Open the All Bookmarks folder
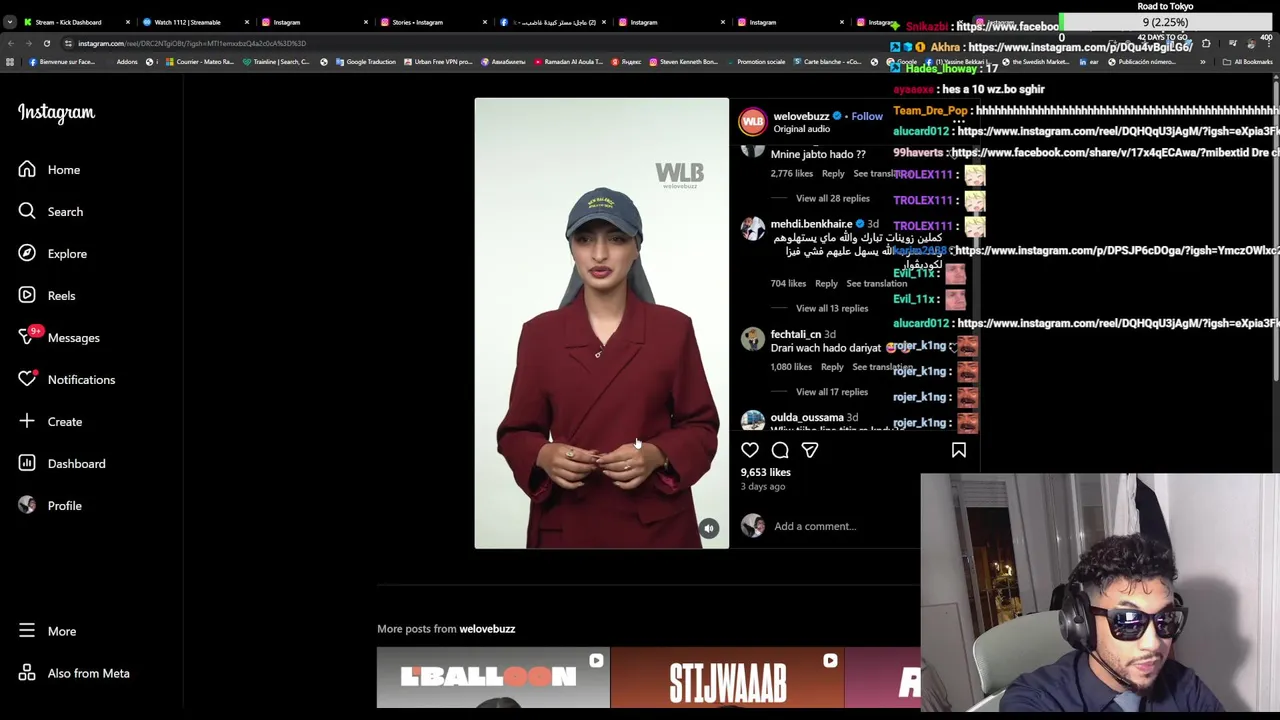 1248,62
